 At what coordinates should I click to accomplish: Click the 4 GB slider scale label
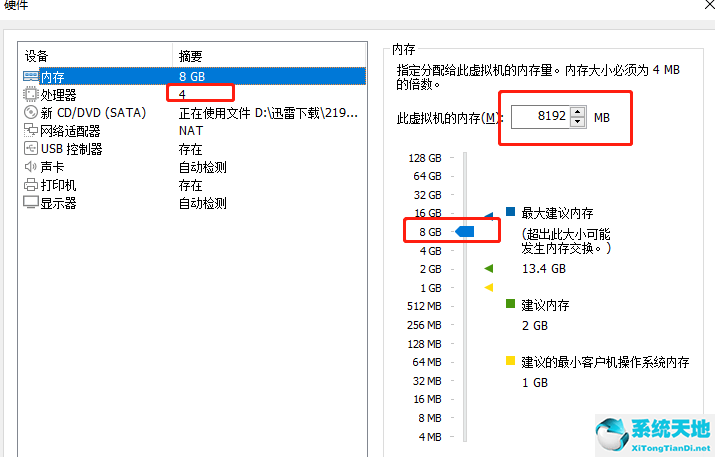pyautogui.click(x=430, y=251)
